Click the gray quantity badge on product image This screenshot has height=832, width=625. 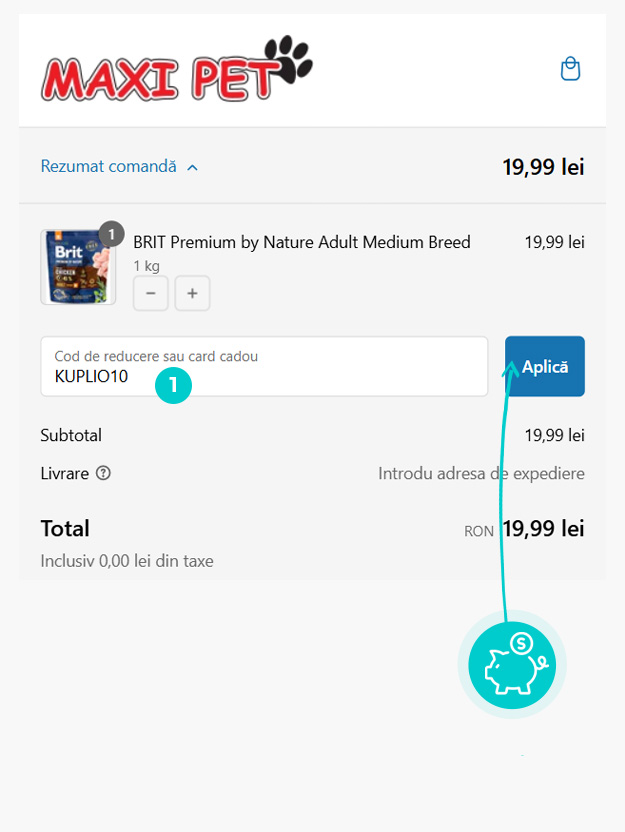(x=112, y=234)
